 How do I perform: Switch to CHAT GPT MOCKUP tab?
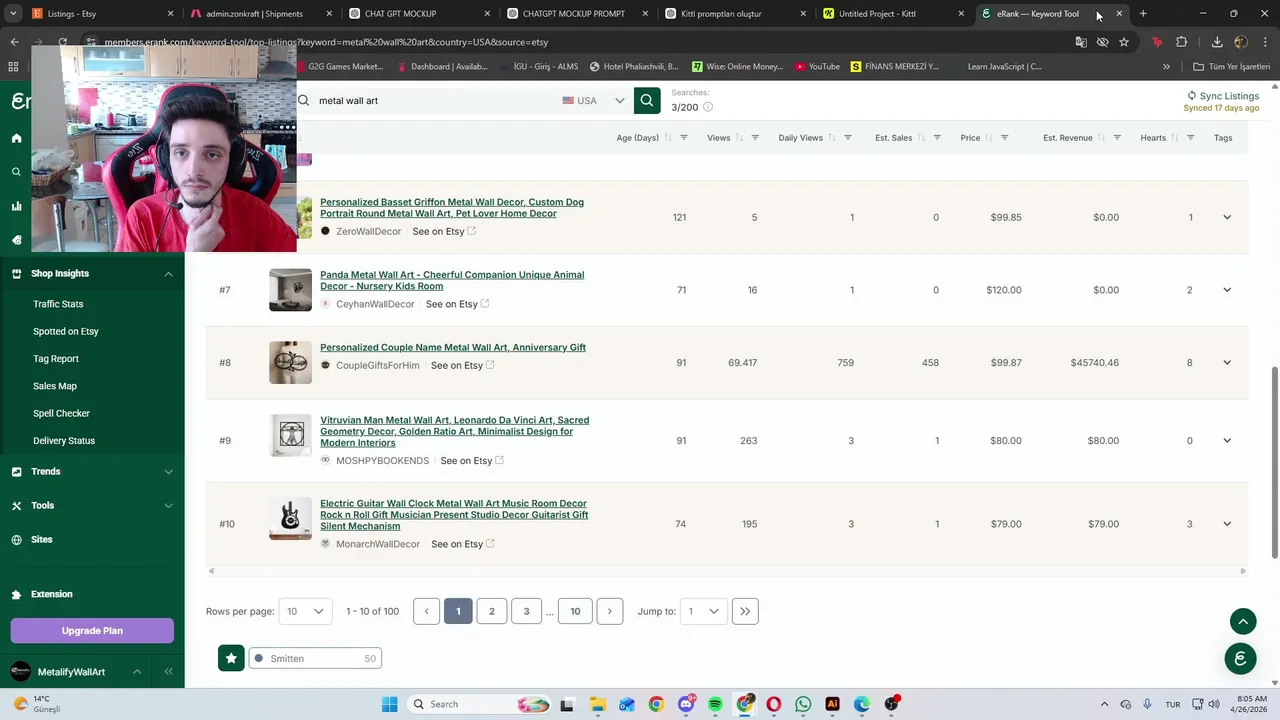pyautogui.click(x=418, y=14)
